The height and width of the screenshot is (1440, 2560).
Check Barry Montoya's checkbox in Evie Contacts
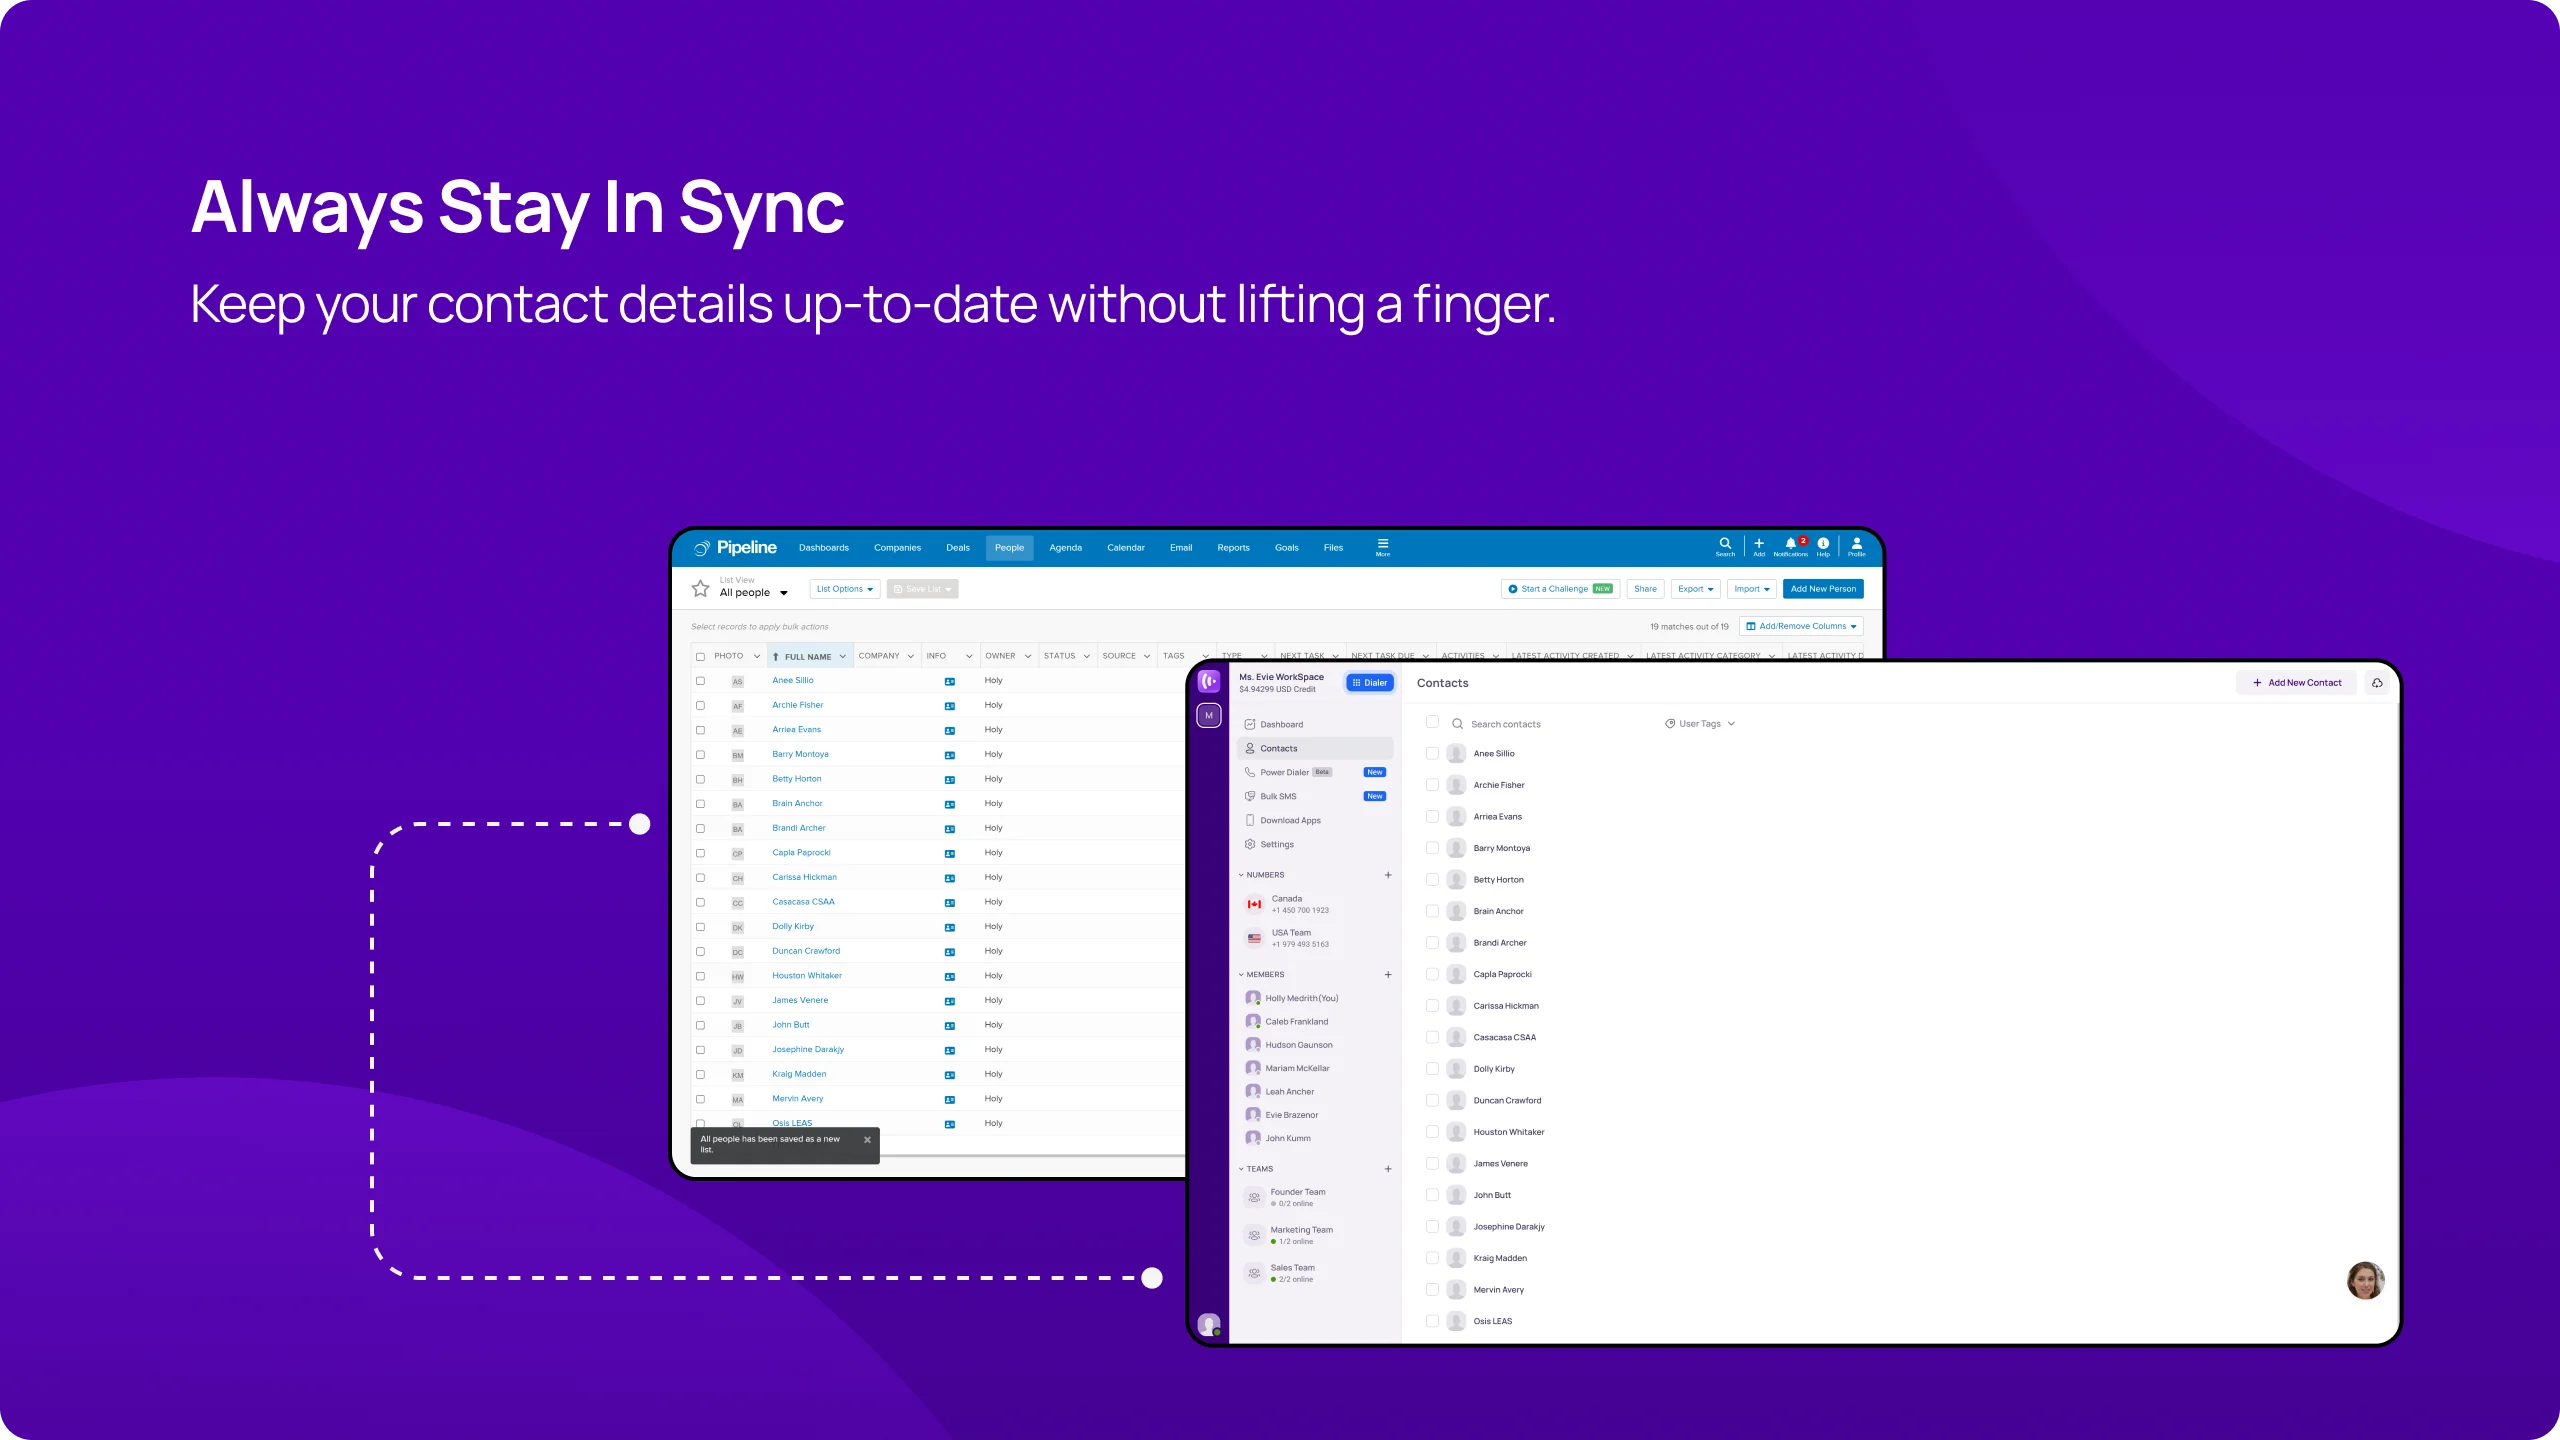pyautogui.click(x=1432, y=848)
